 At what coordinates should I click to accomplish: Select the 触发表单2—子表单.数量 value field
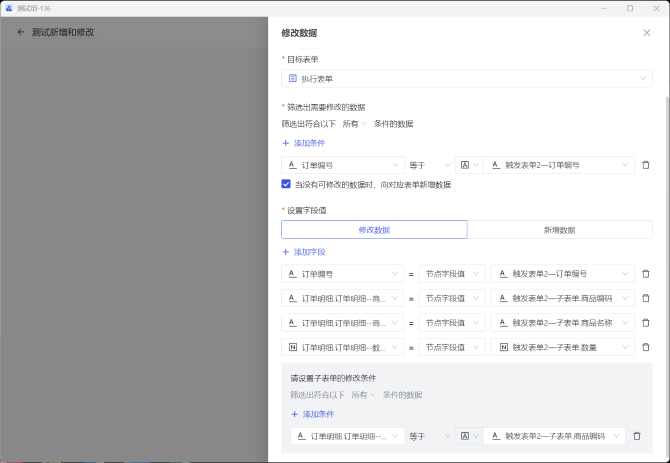pos(561,347)
